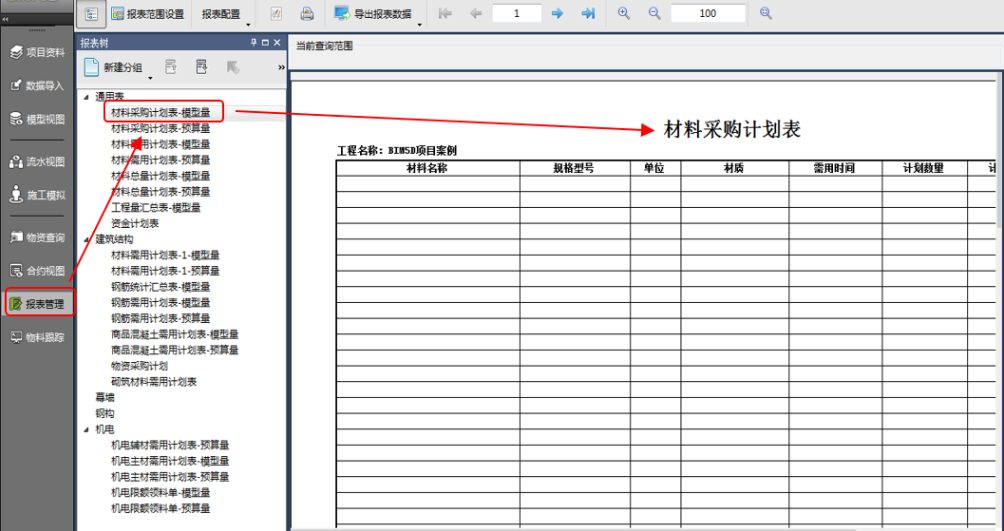Image resolution: width=1004 pixels, height=531 pixels.
Task: Open the 物资采购计划 report
Action: pos(140,366)
